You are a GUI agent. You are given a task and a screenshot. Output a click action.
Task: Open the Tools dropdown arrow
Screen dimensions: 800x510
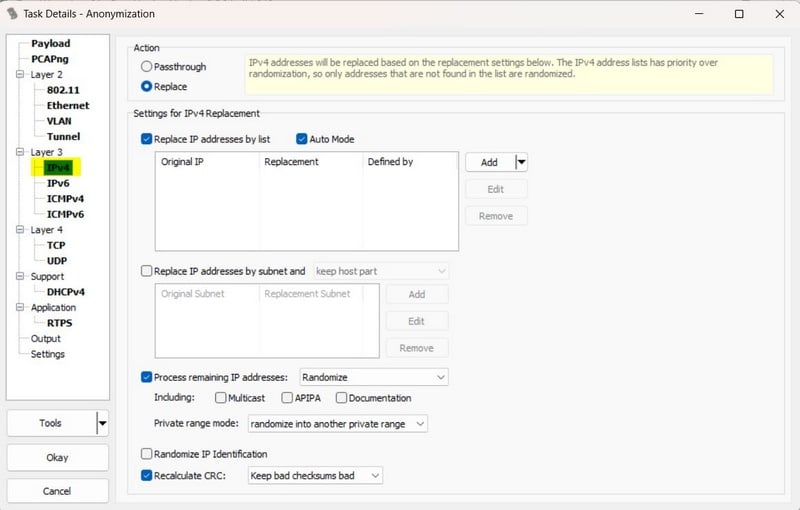click(103, 423)
